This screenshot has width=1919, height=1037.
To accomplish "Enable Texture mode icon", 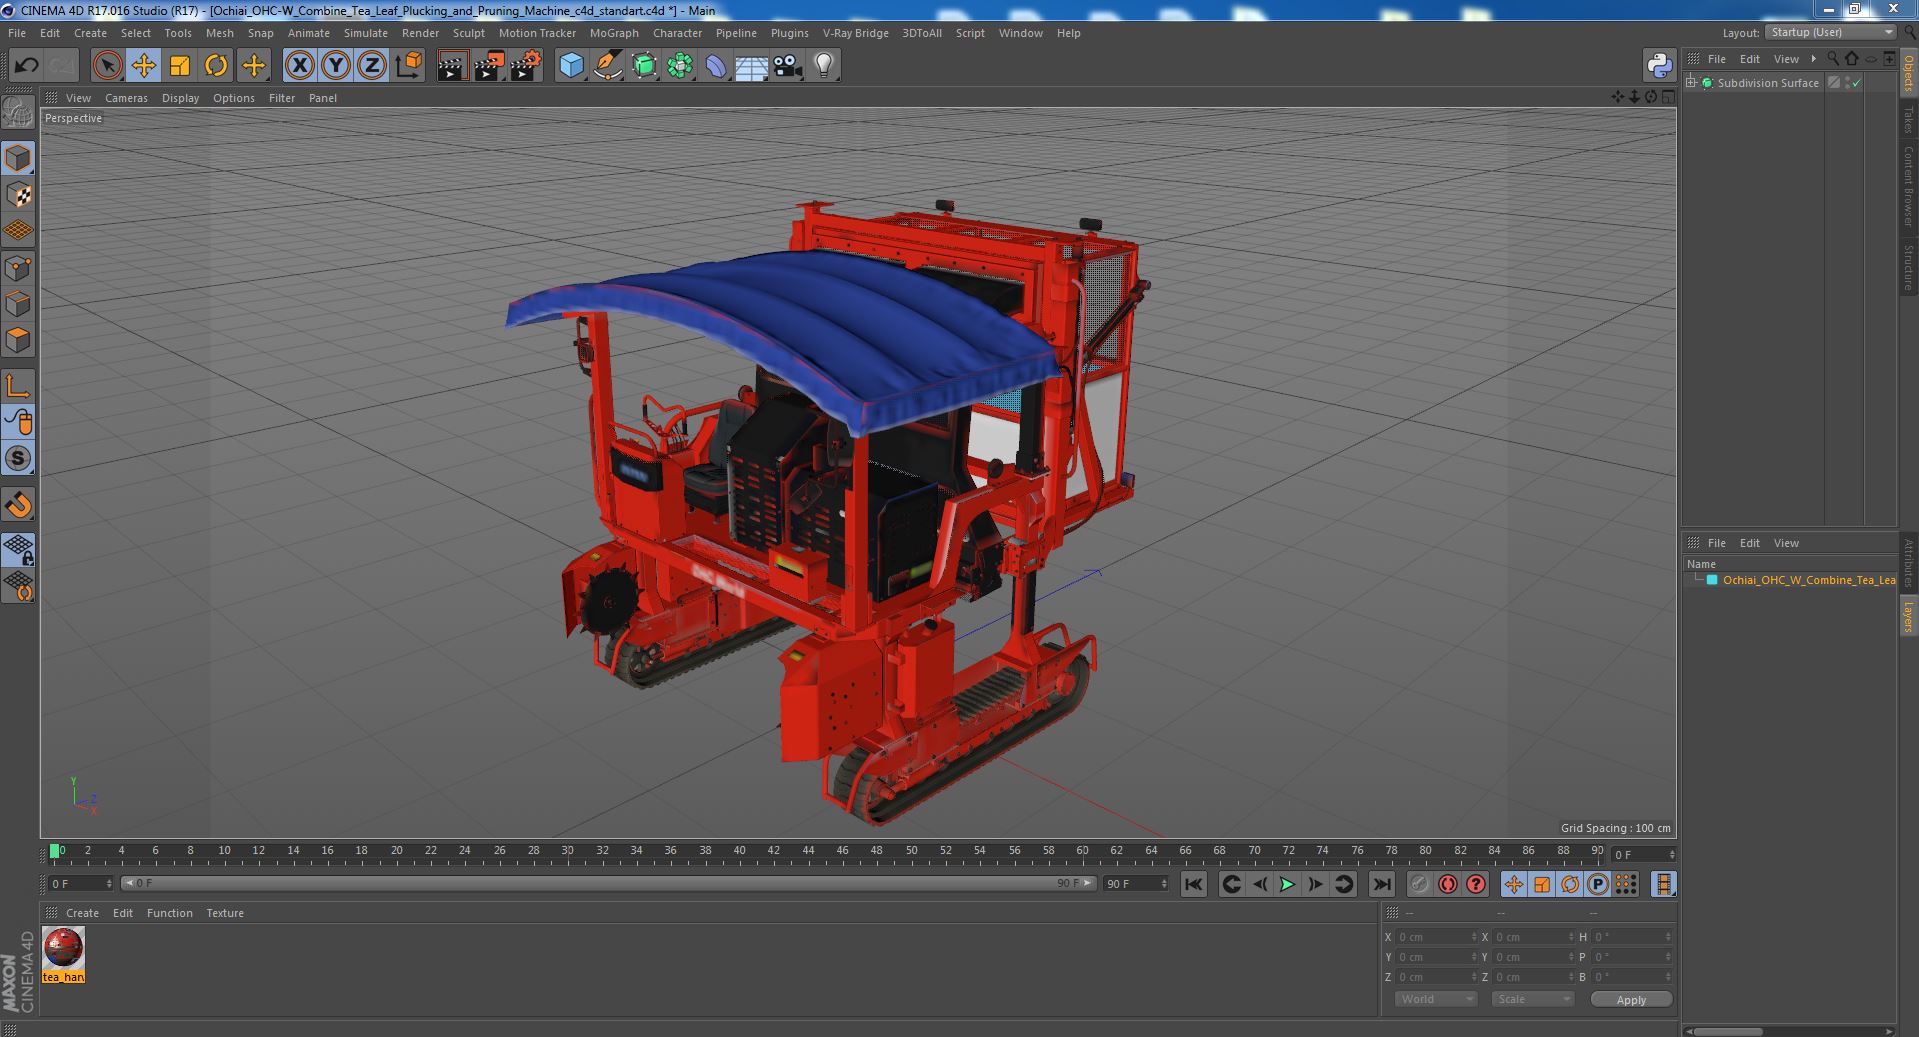I will (x=18, y=195).
